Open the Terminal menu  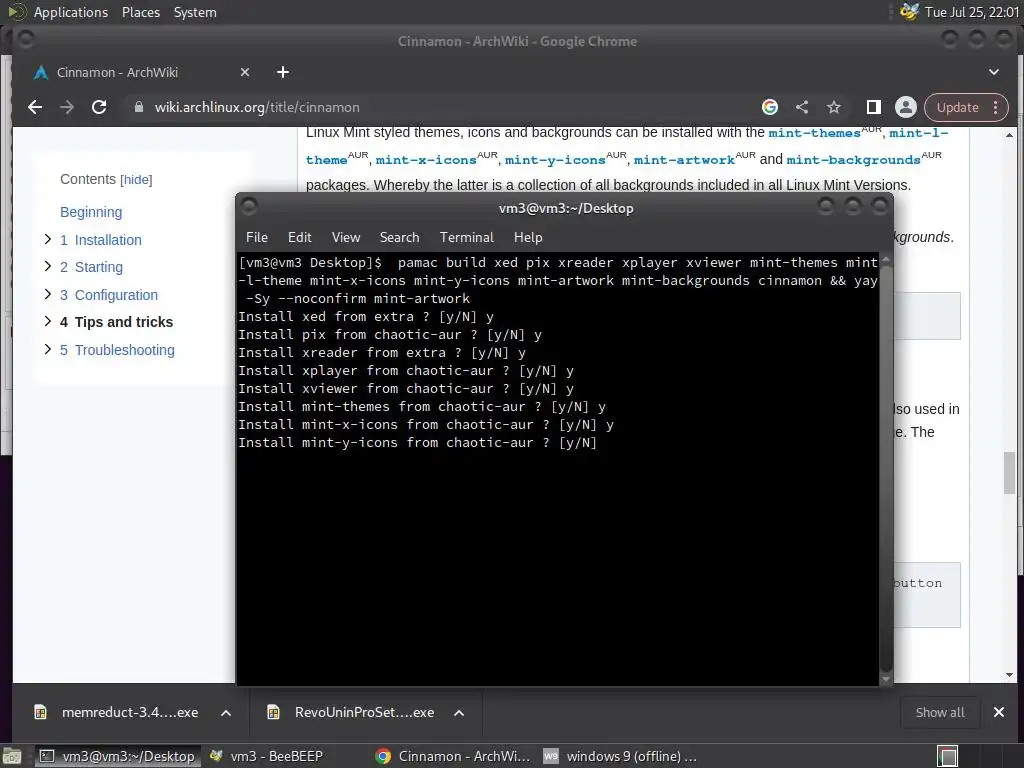467,237
